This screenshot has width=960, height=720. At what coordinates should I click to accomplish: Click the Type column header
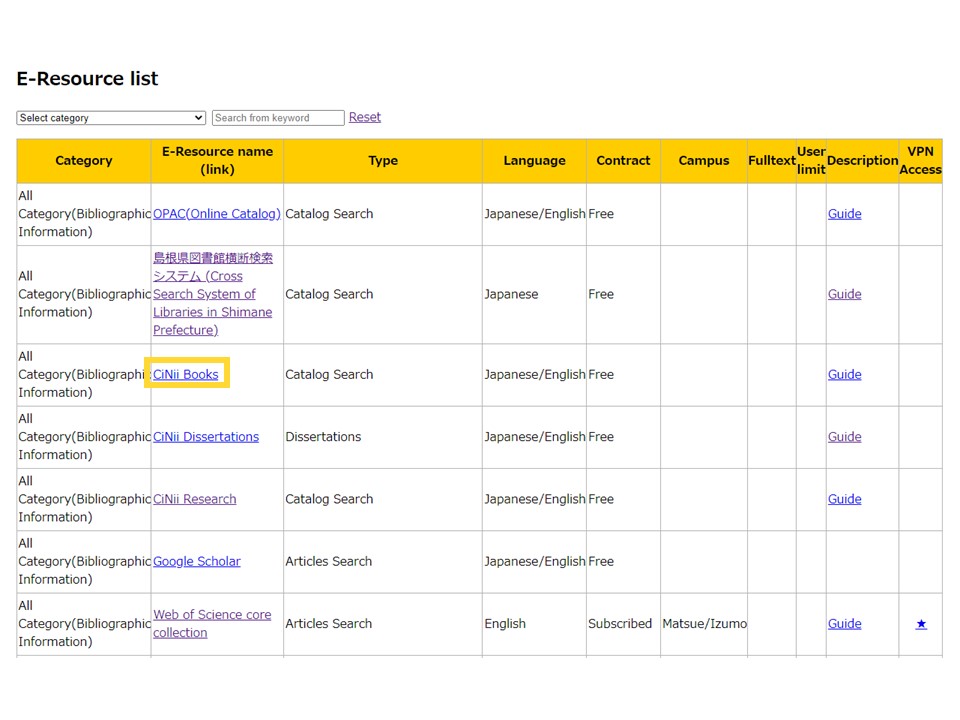coord(383,161)
